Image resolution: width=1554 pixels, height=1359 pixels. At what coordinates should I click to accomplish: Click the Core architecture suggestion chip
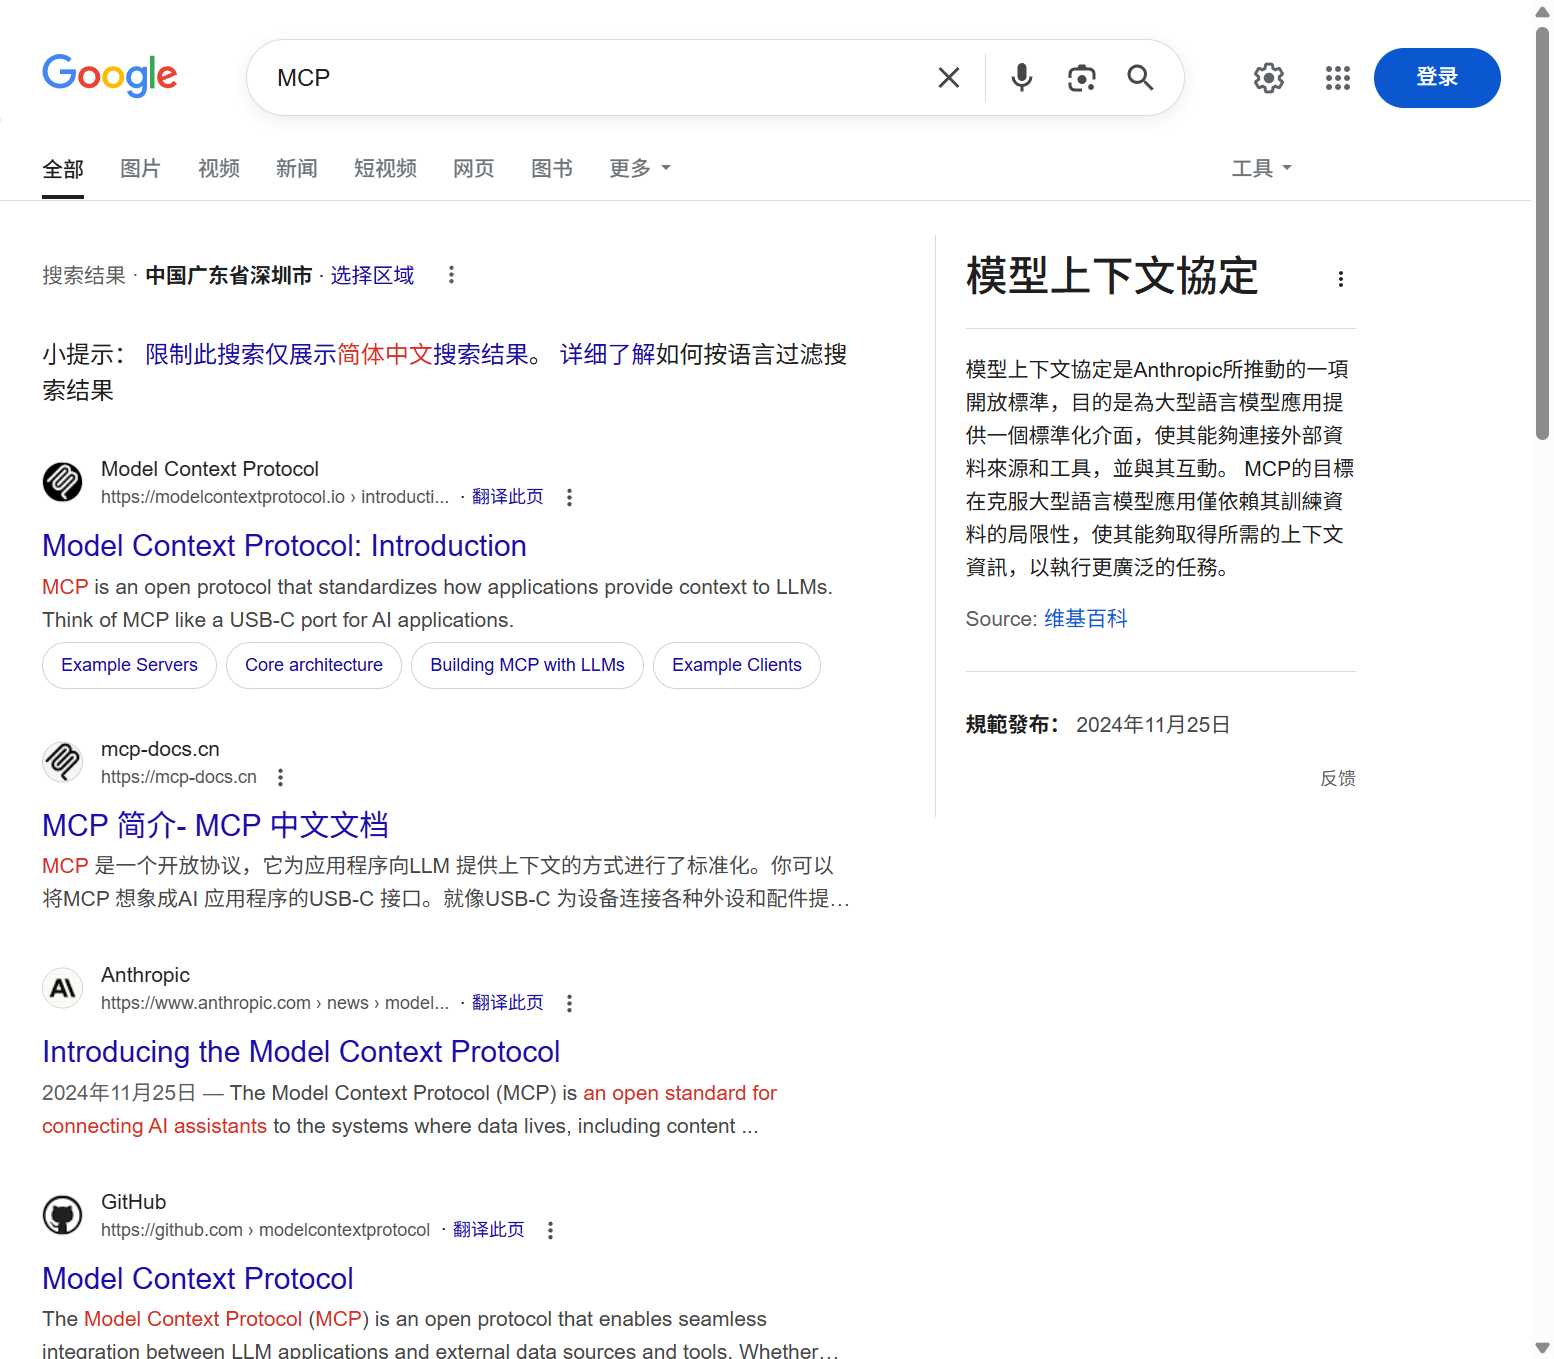[314, 664]
